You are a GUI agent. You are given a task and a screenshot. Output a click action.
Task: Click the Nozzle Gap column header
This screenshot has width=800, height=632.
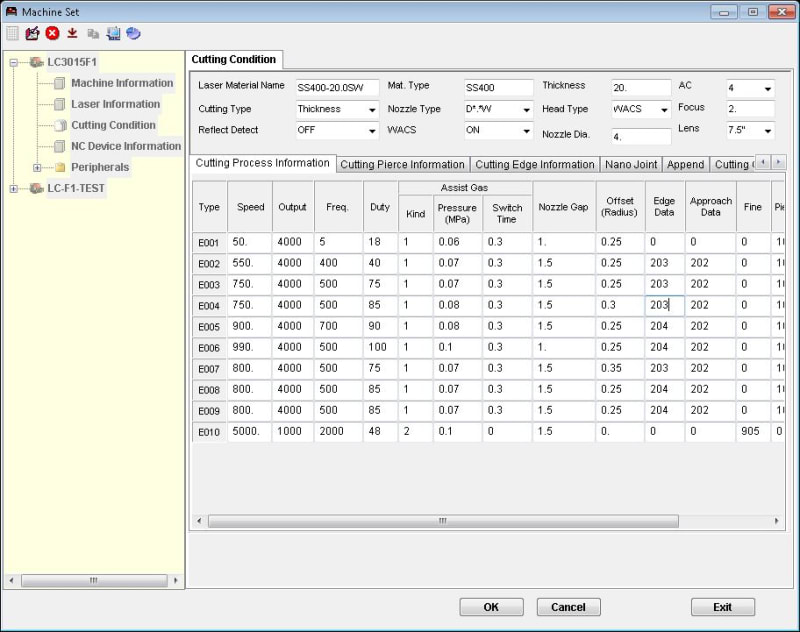(x=563, y=207)
